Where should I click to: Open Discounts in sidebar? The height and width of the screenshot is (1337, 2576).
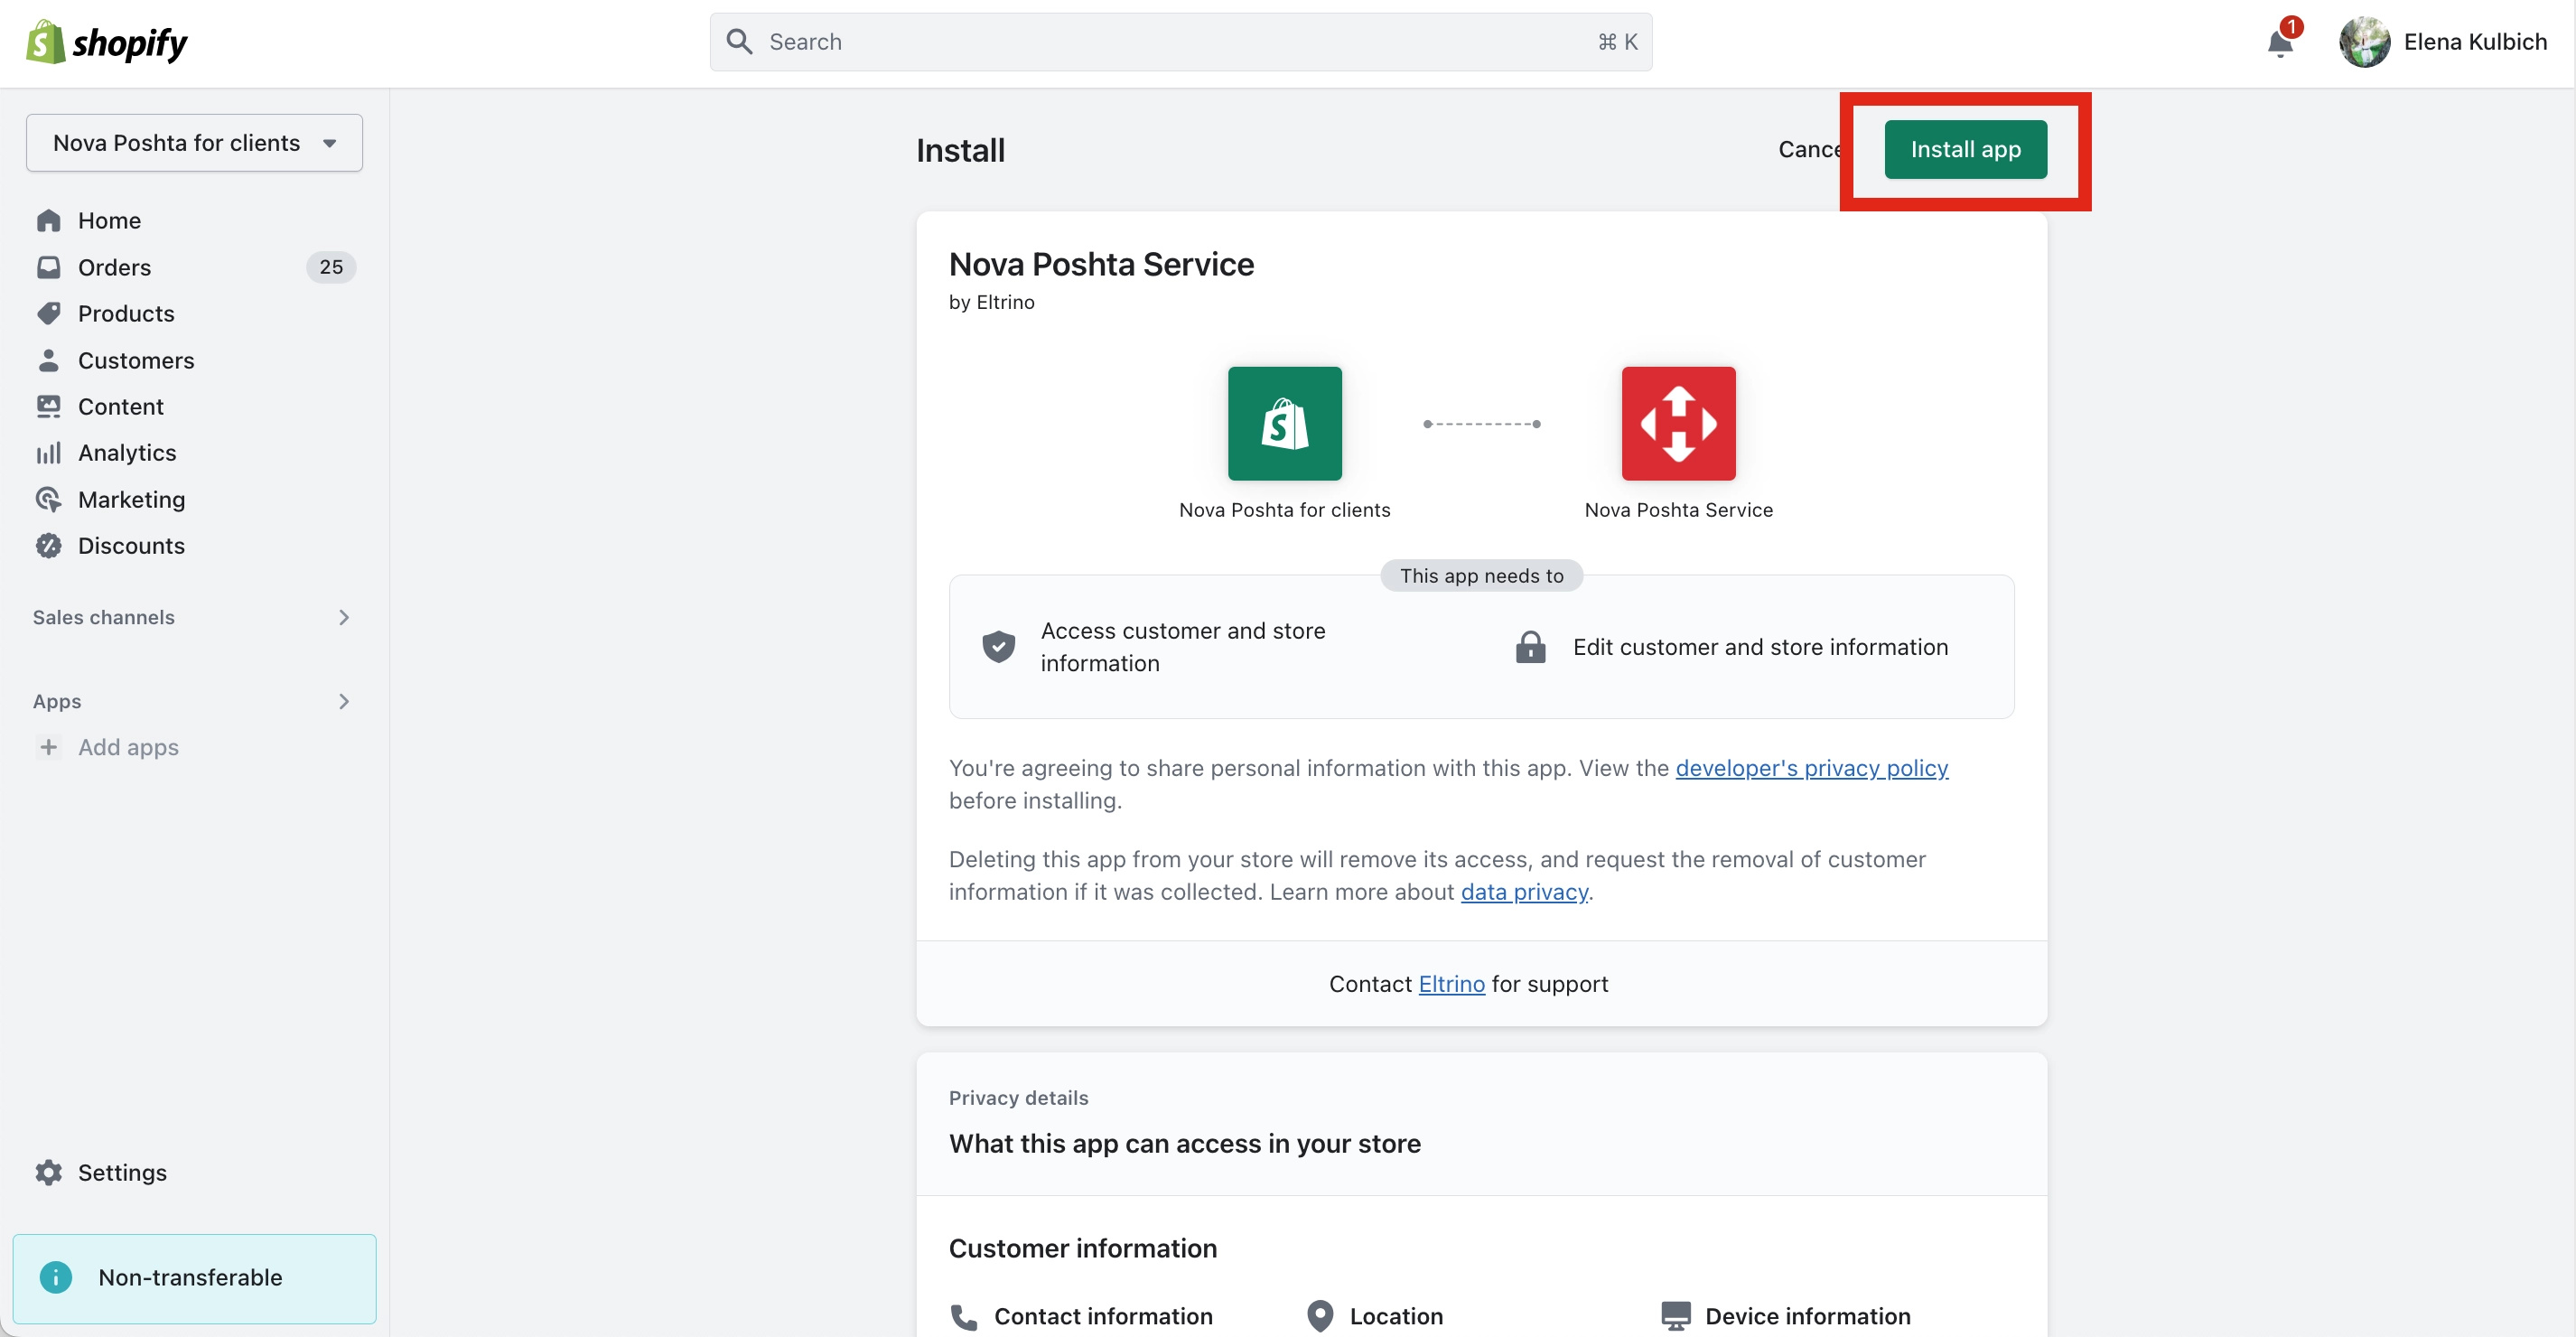(131, 545)
